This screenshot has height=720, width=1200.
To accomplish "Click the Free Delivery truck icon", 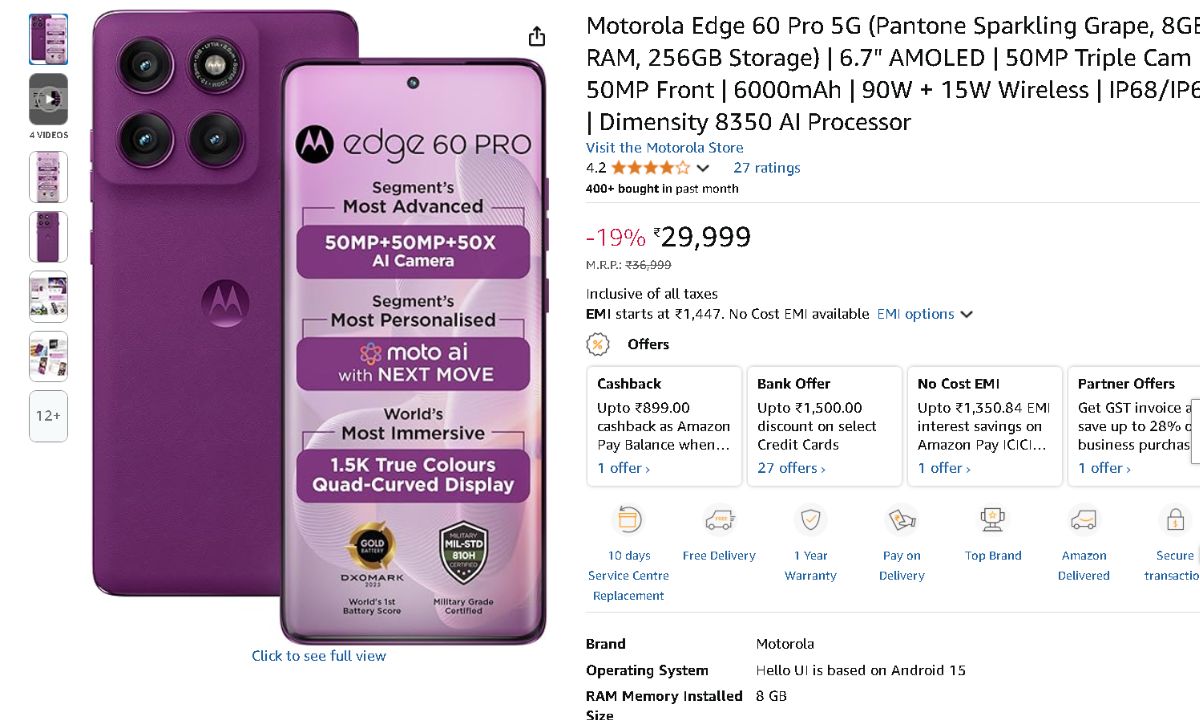I will 719,520.
